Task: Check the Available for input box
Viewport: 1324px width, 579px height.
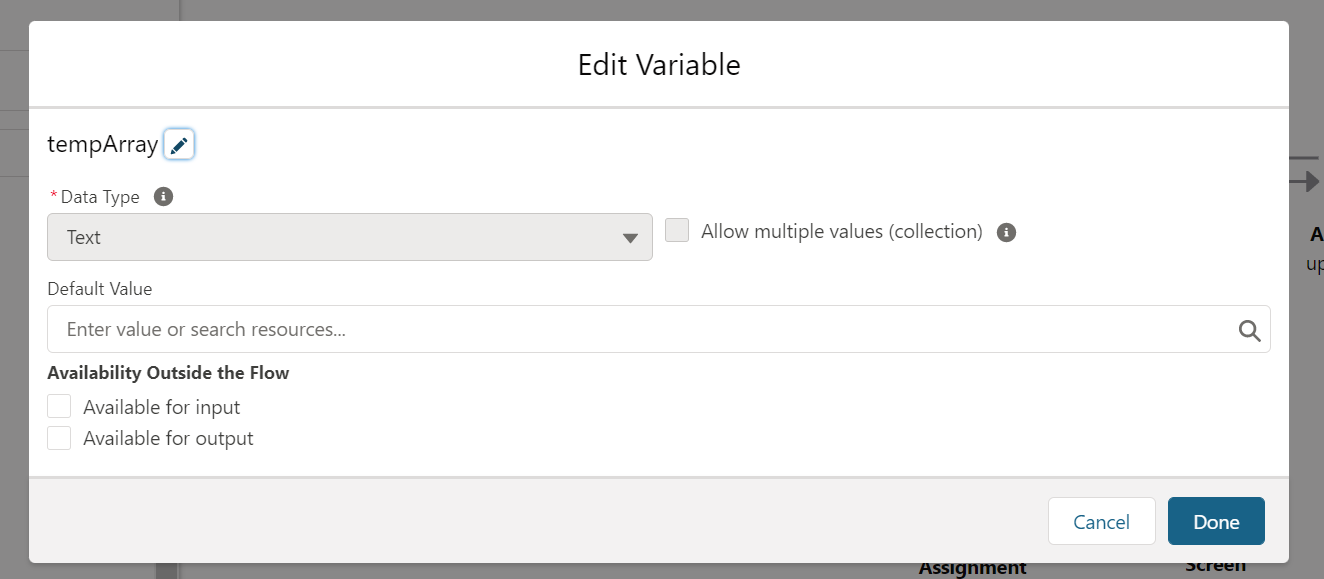Action: pos(59,406)
